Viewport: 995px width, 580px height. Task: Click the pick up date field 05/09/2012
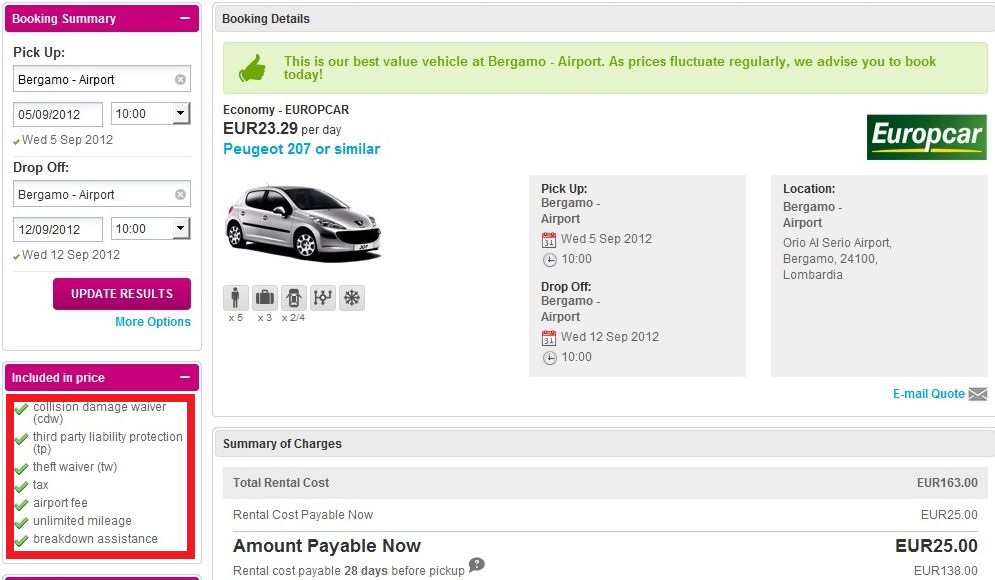pyautogui.click(x=58, y=114)
